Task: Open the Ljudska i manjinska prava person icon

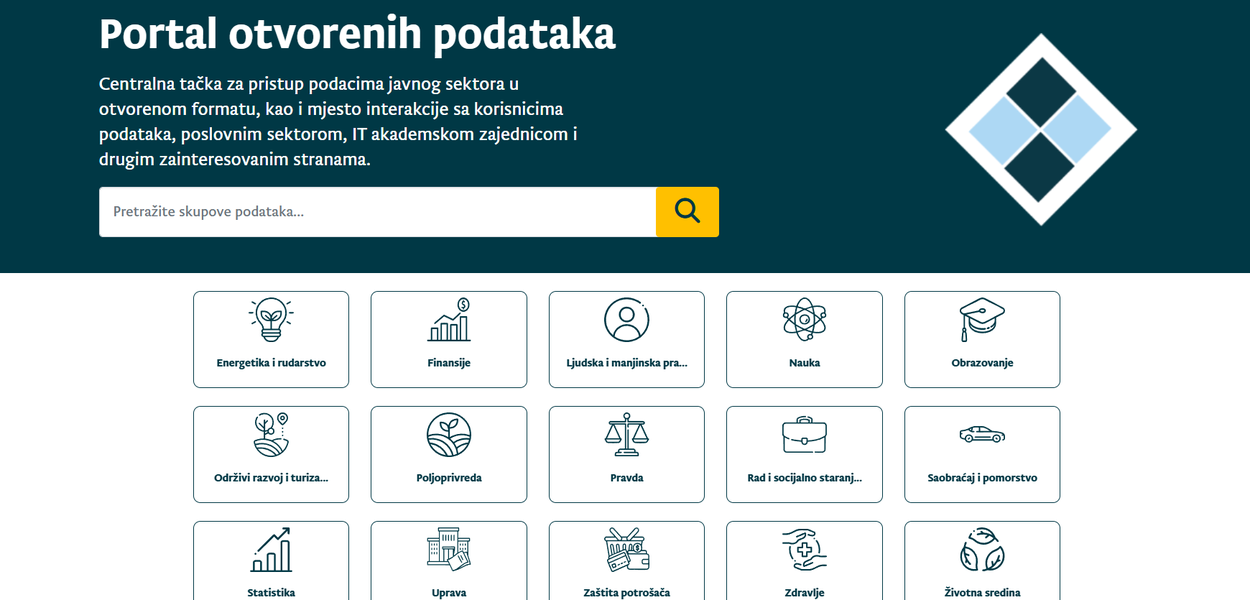Action: click(626, 320)
